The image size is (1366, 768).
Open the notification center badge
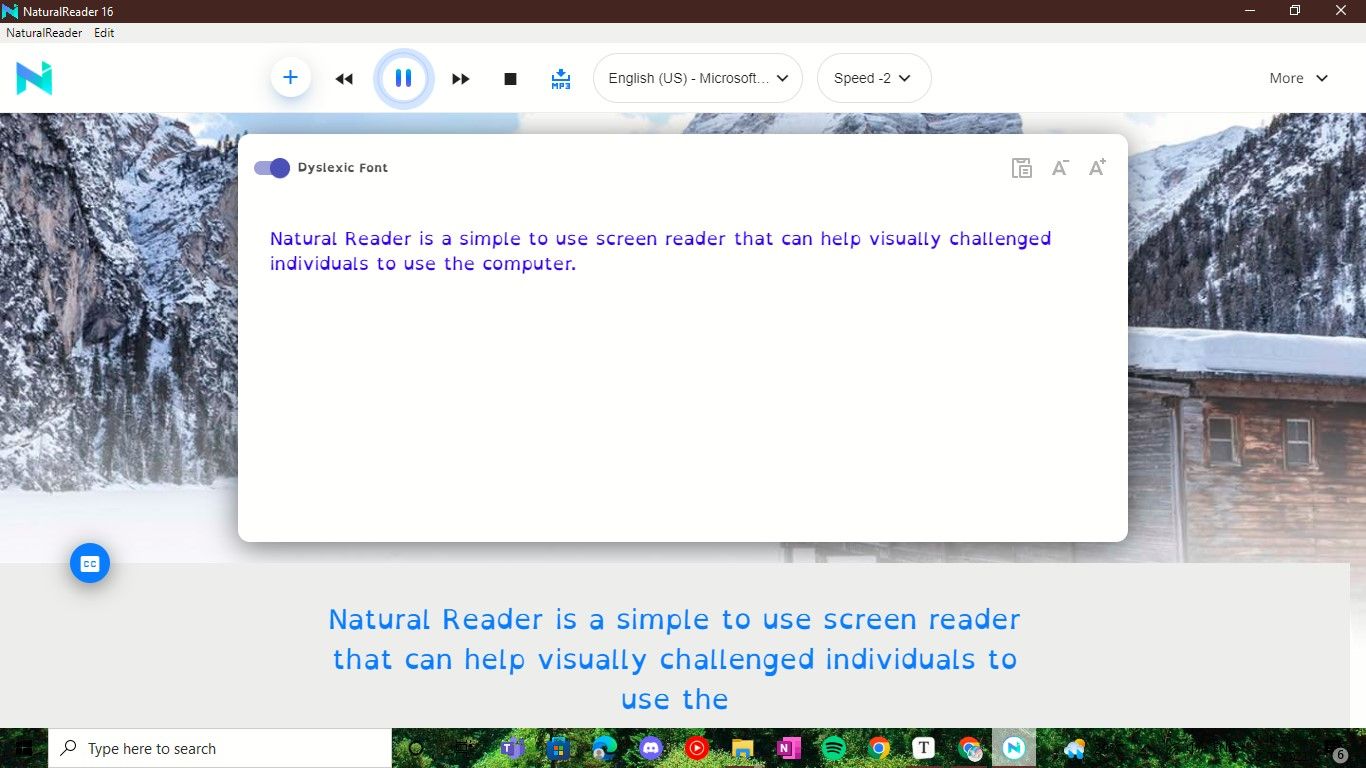pos(1341,756)
